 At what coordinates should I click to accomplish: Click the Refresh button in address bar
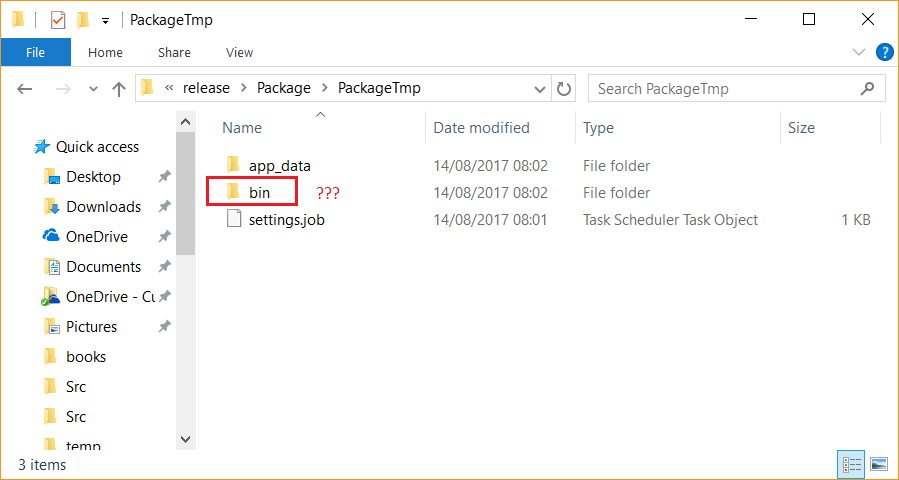pyautogui.click(x=564, y=88)
